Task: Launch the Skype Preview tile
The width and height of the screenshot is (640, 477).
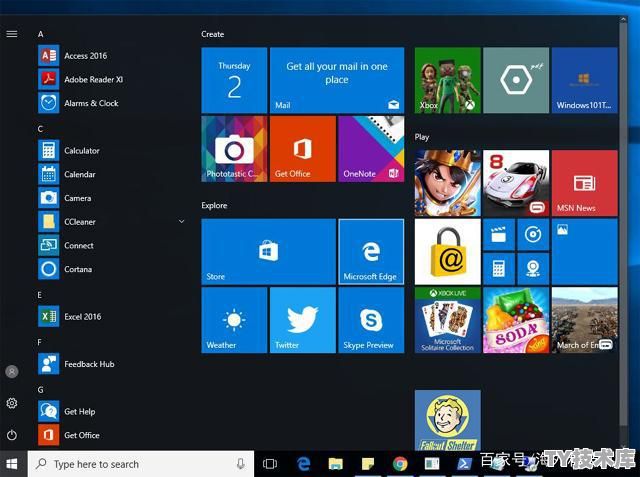Action: [371, 320]
